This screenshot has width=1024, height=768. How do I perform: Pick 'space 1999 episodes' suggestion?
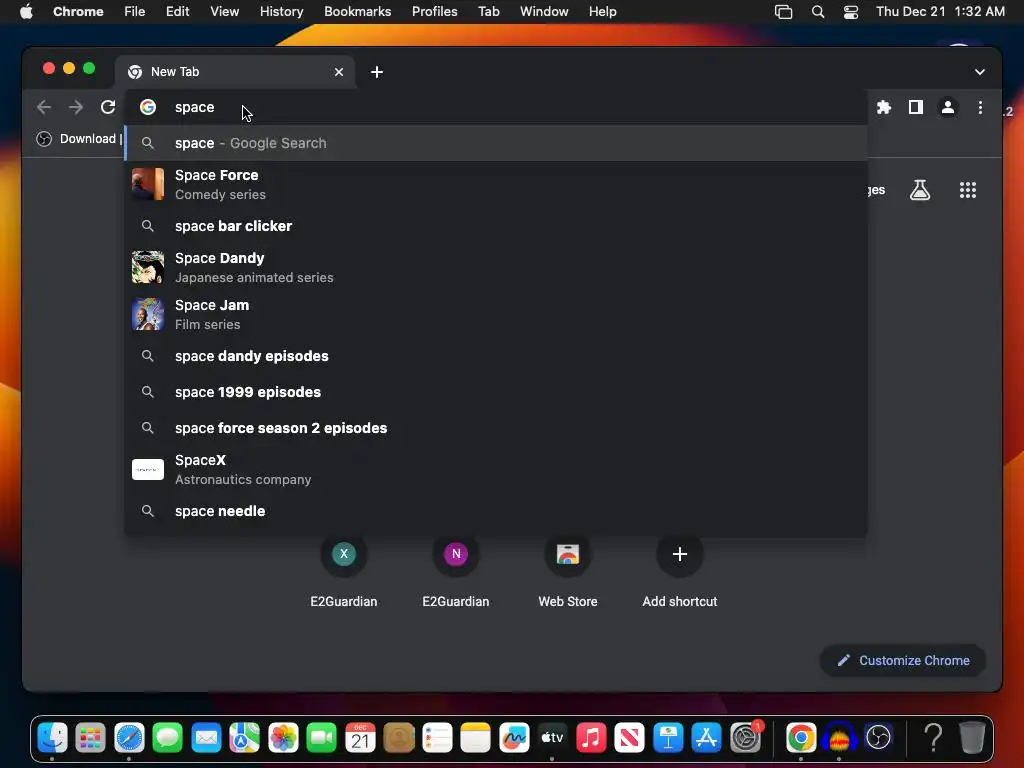click(x=496, y=392)
